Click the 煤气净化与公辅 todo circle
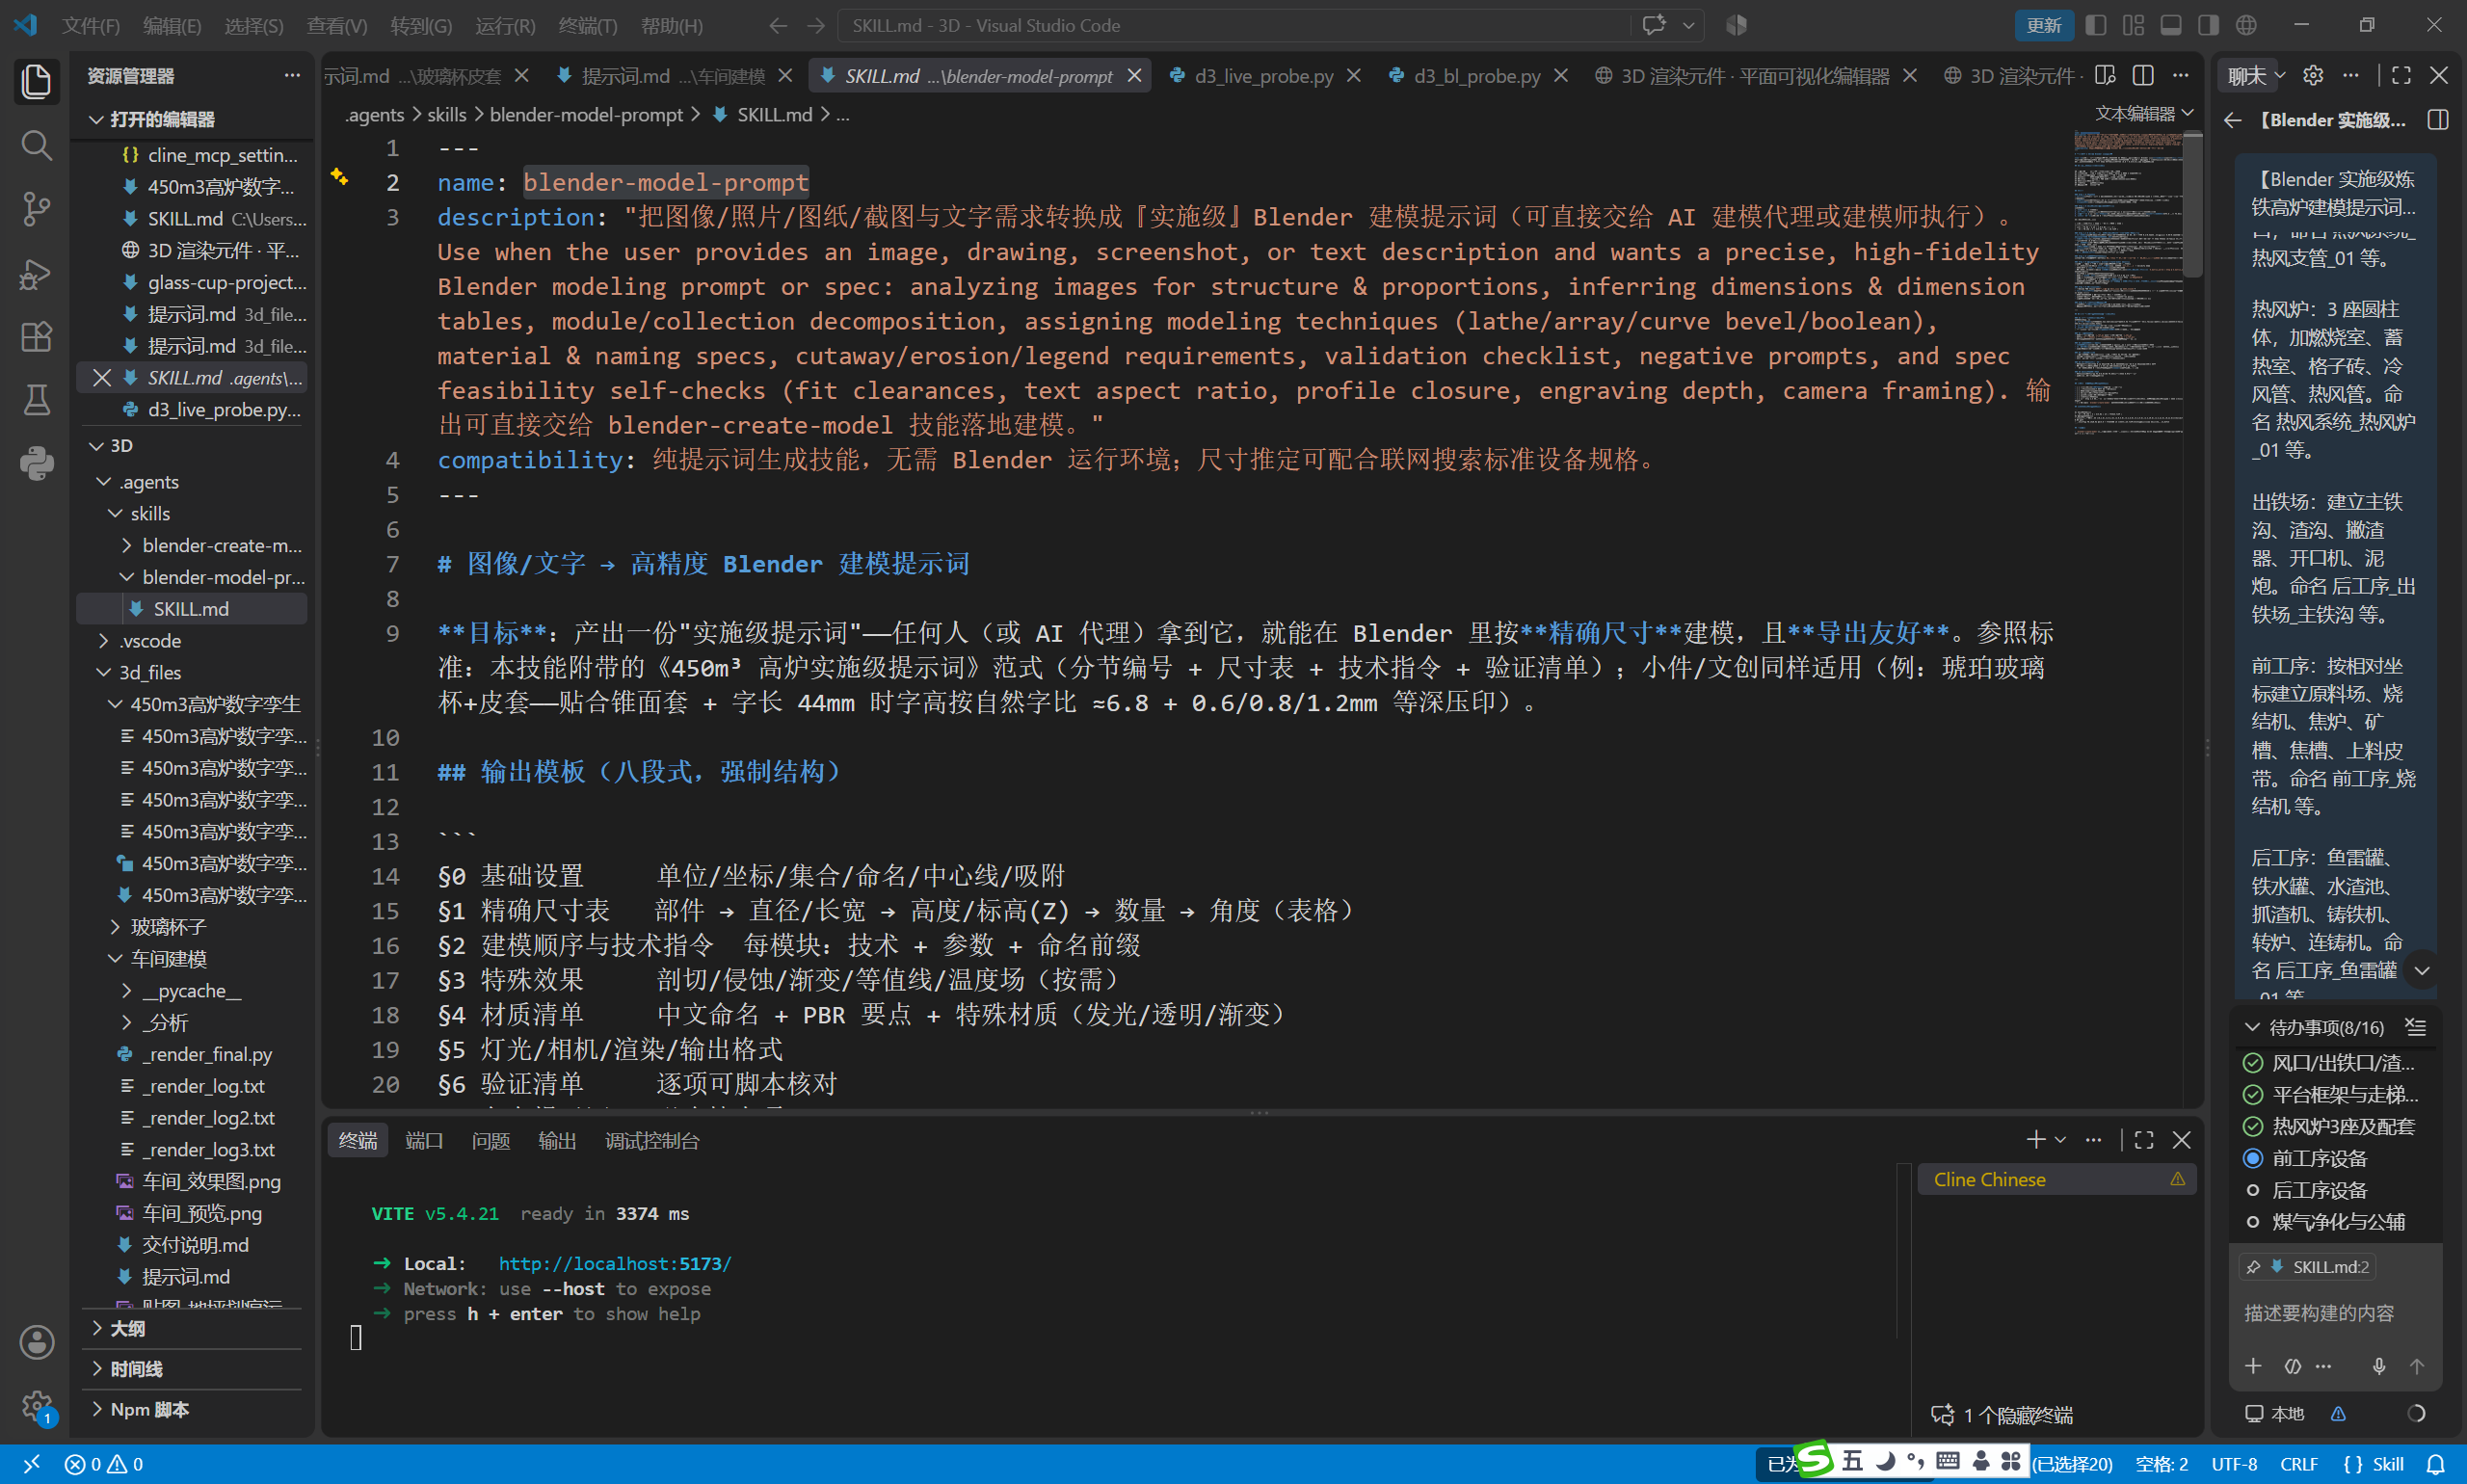 2253,1222
